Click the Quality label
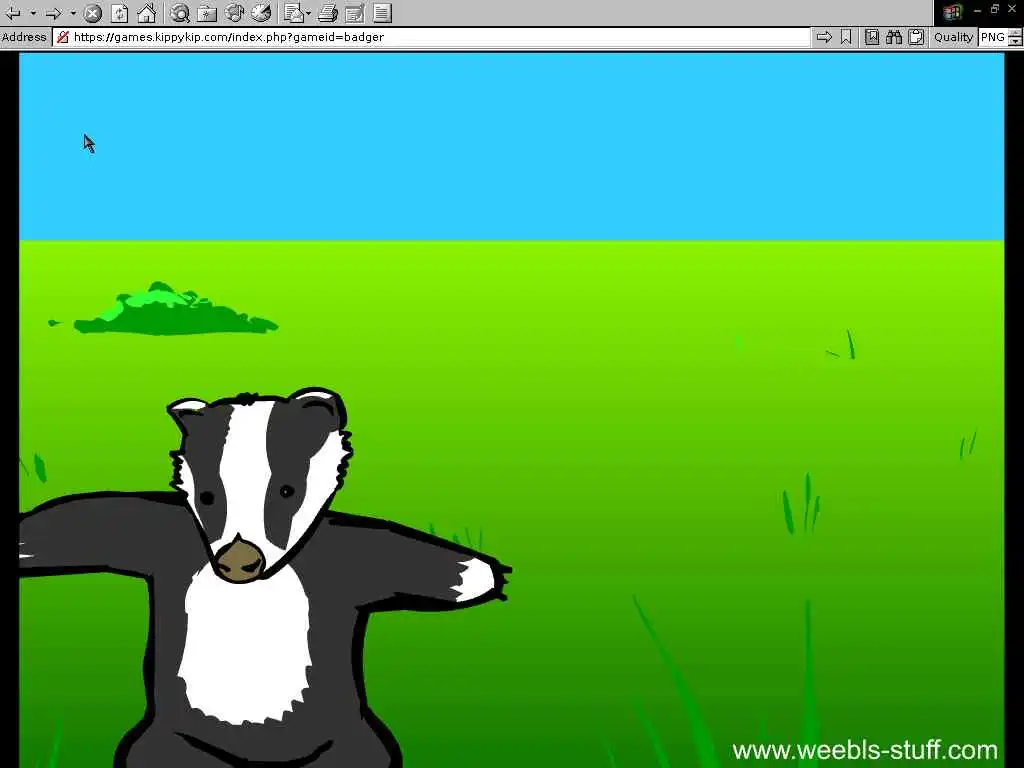 [953, 37]
